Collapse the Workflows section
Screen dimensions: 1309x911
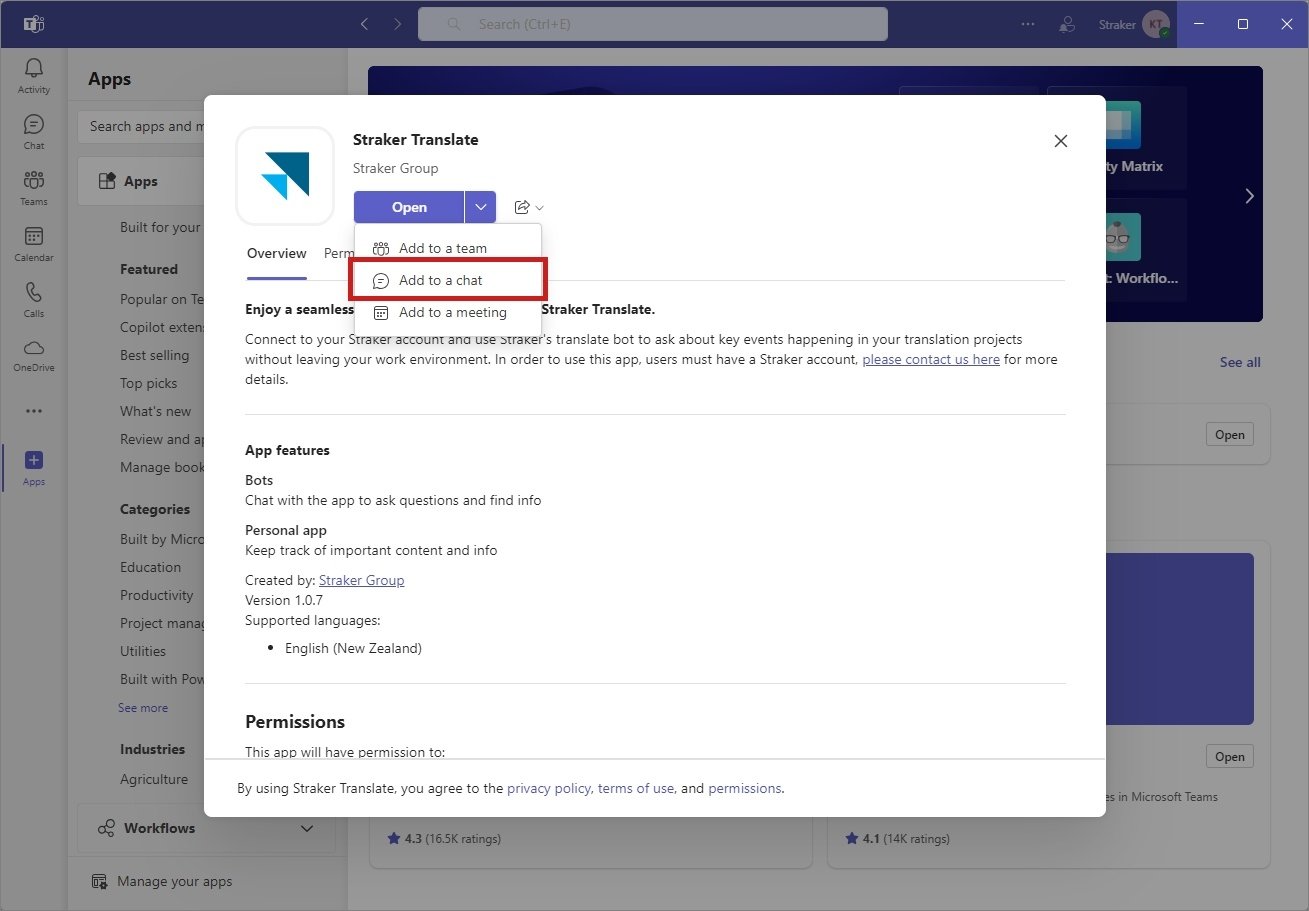(x=307, y=828)
